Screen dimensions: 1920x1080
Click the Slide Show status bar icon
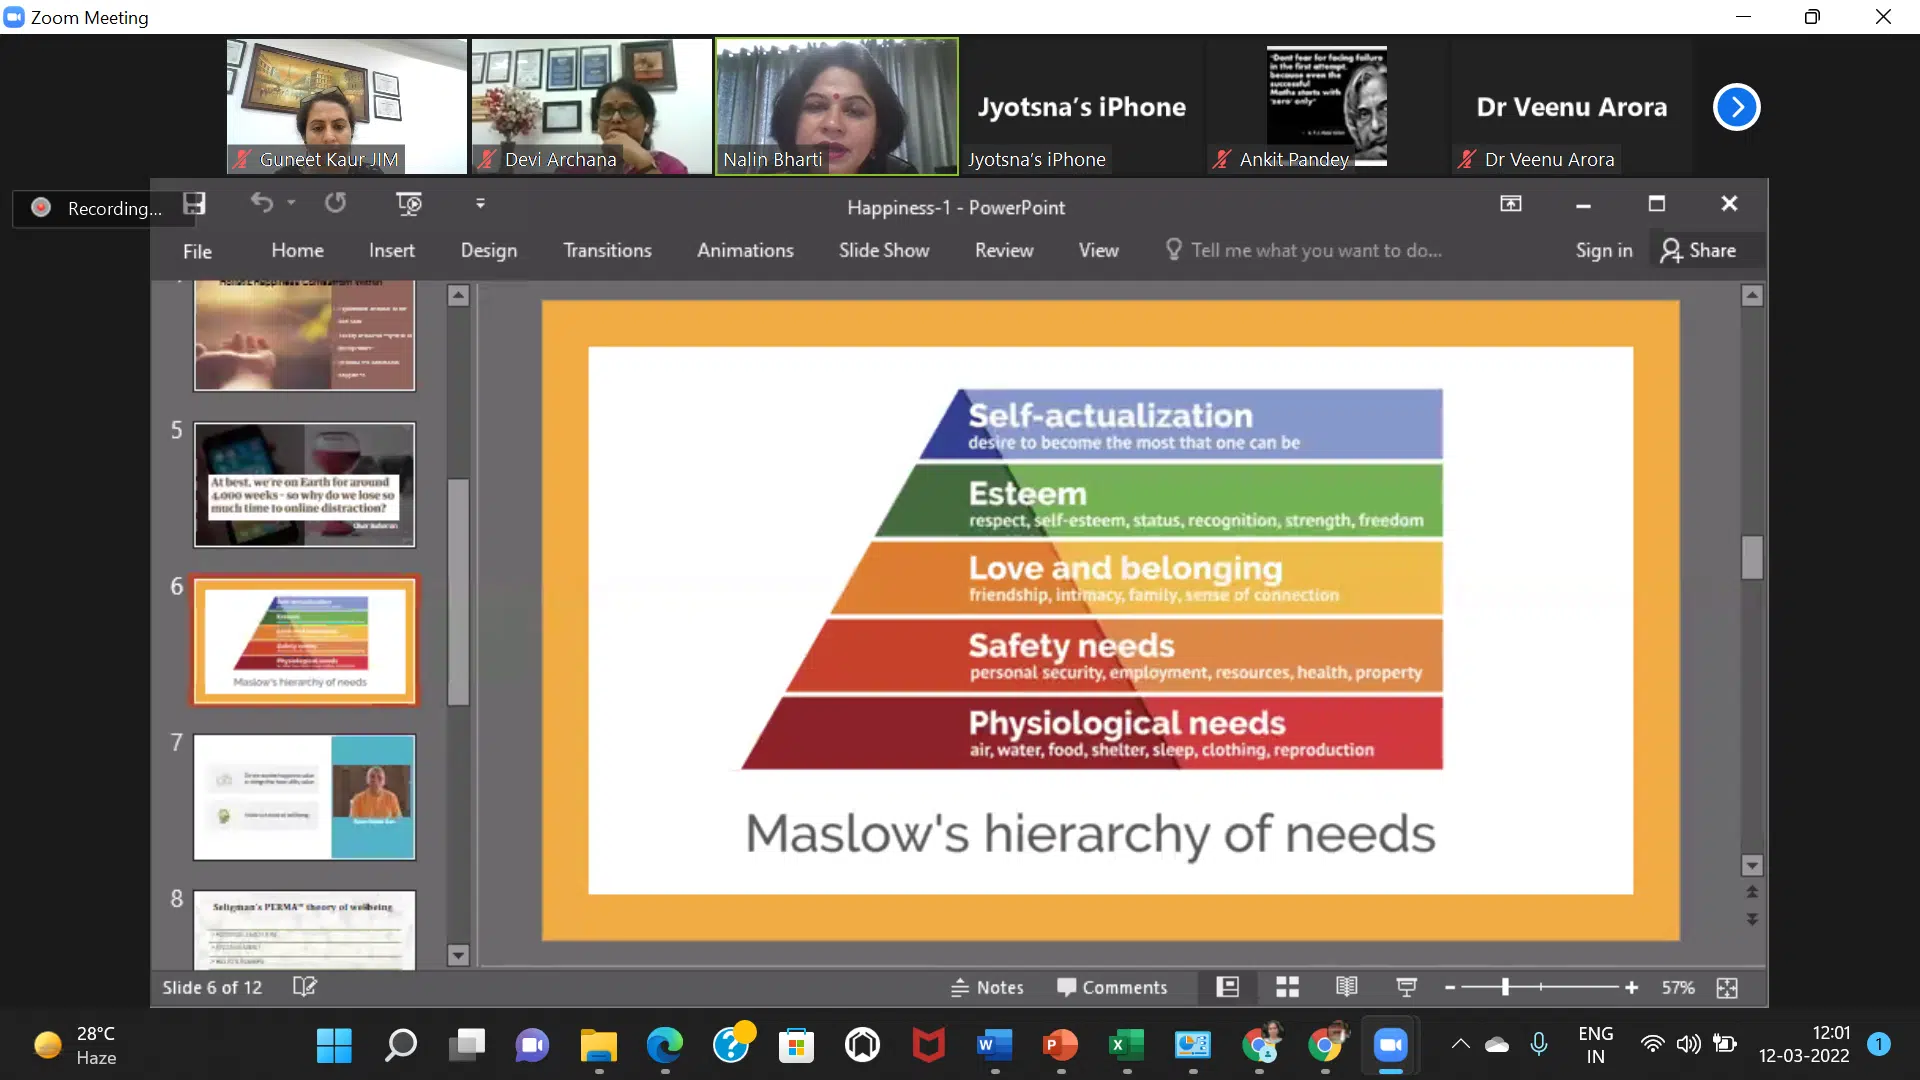(x=1406, y=988)
